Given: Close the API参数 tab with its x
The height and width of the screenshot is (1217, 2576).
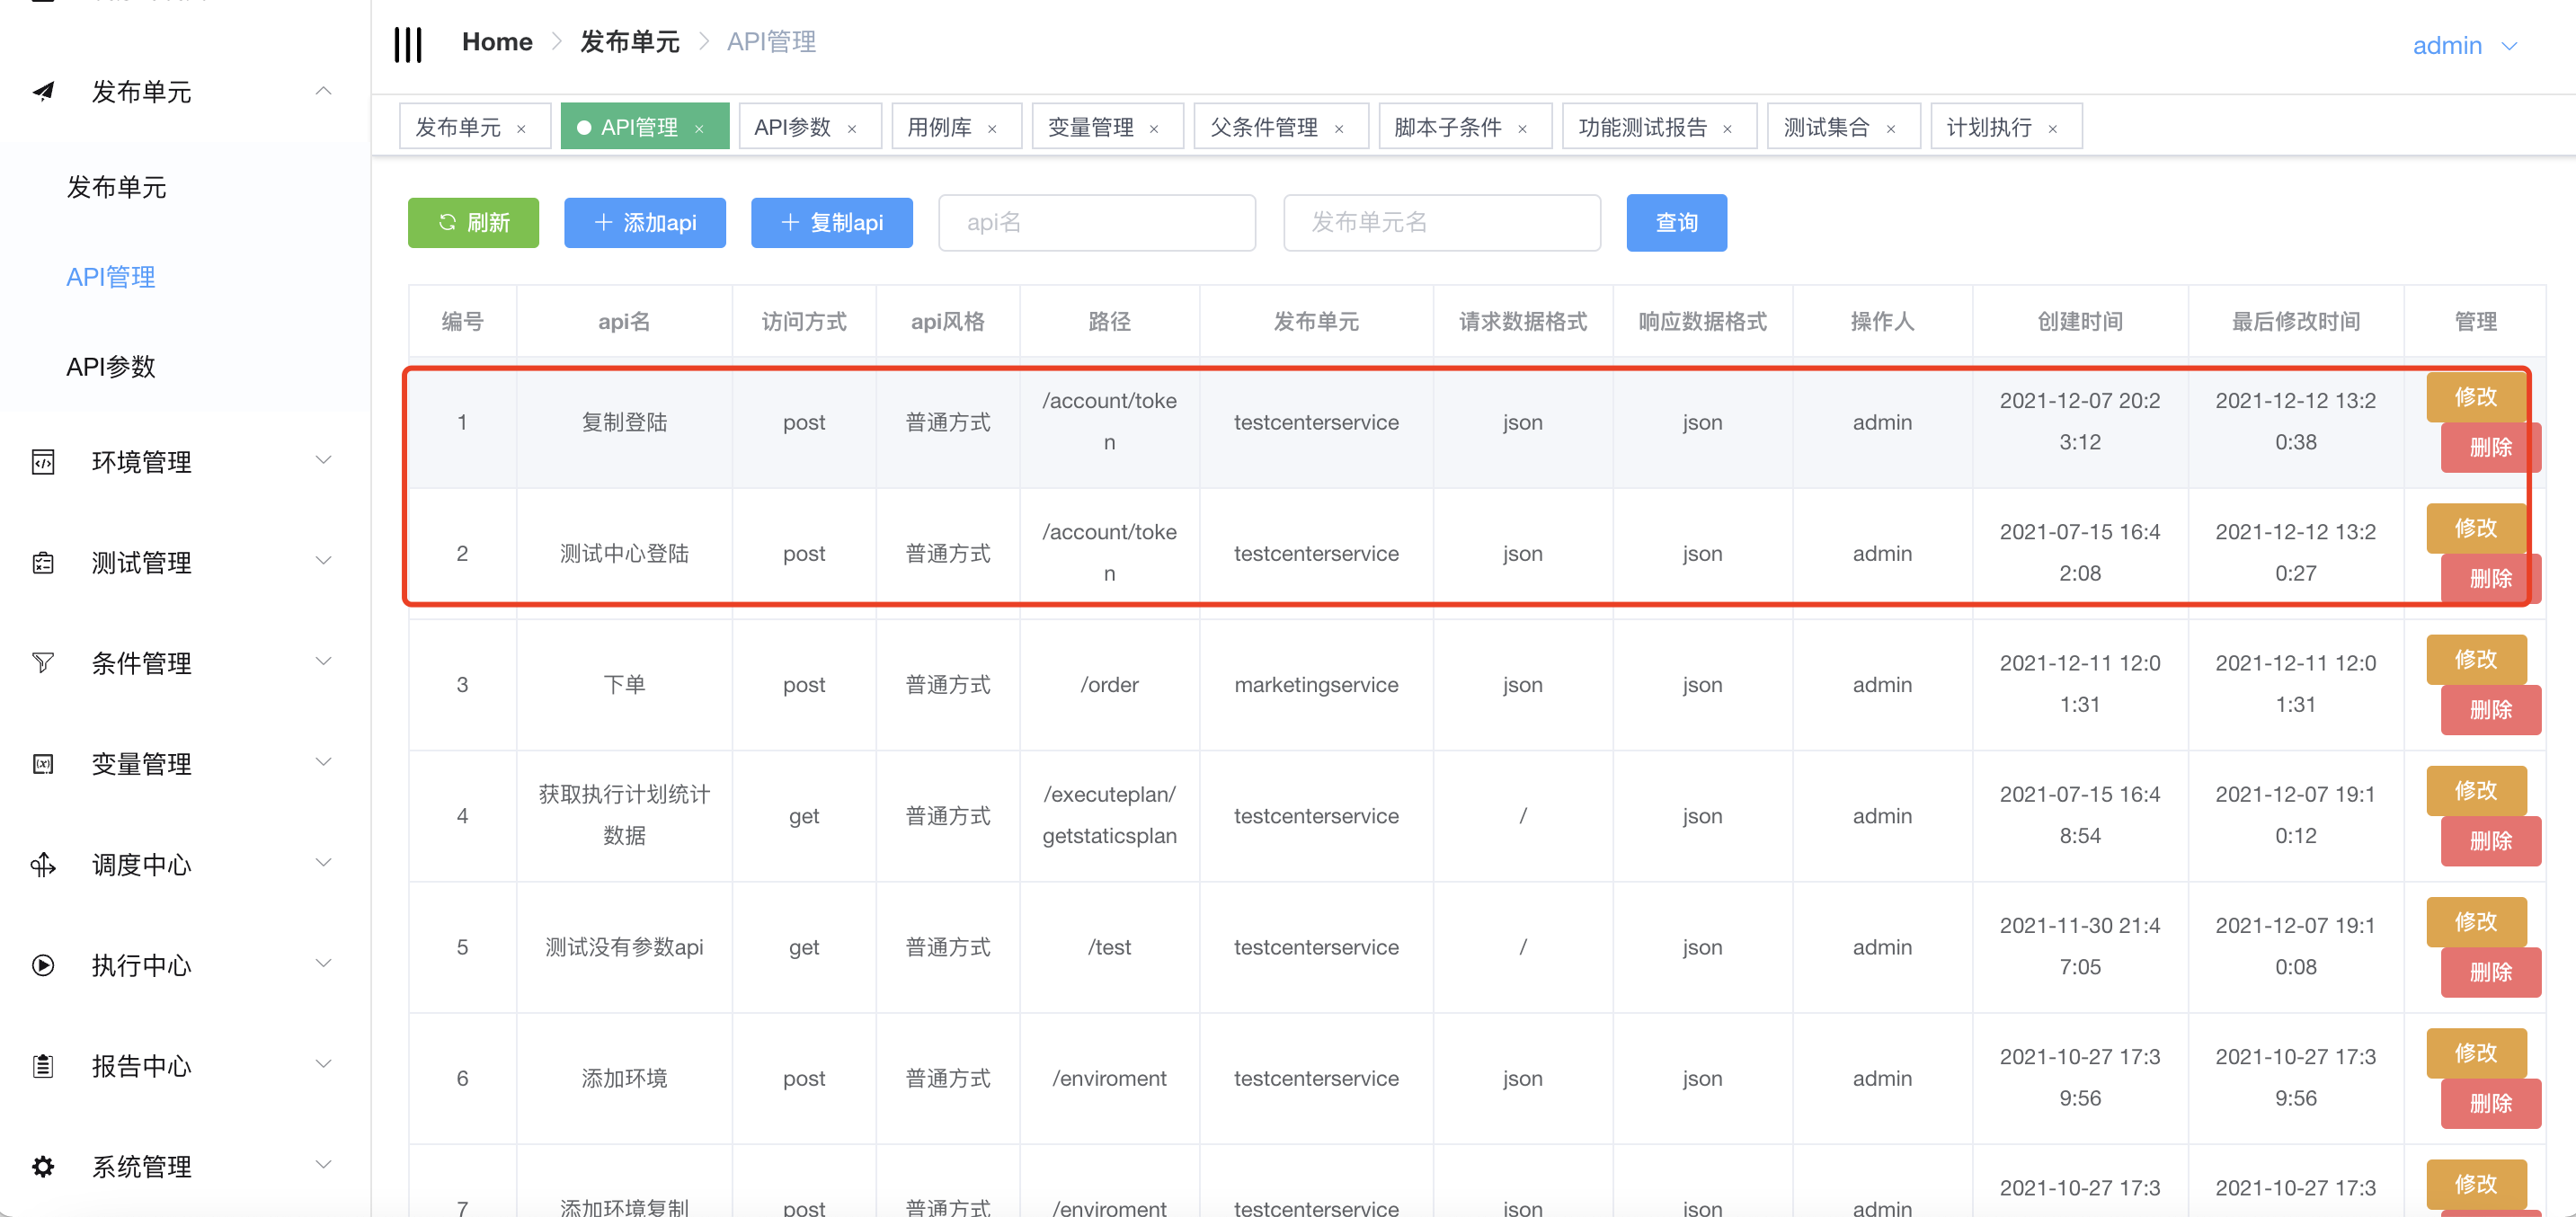Looking at the screenshot, I should pos(852,129).
